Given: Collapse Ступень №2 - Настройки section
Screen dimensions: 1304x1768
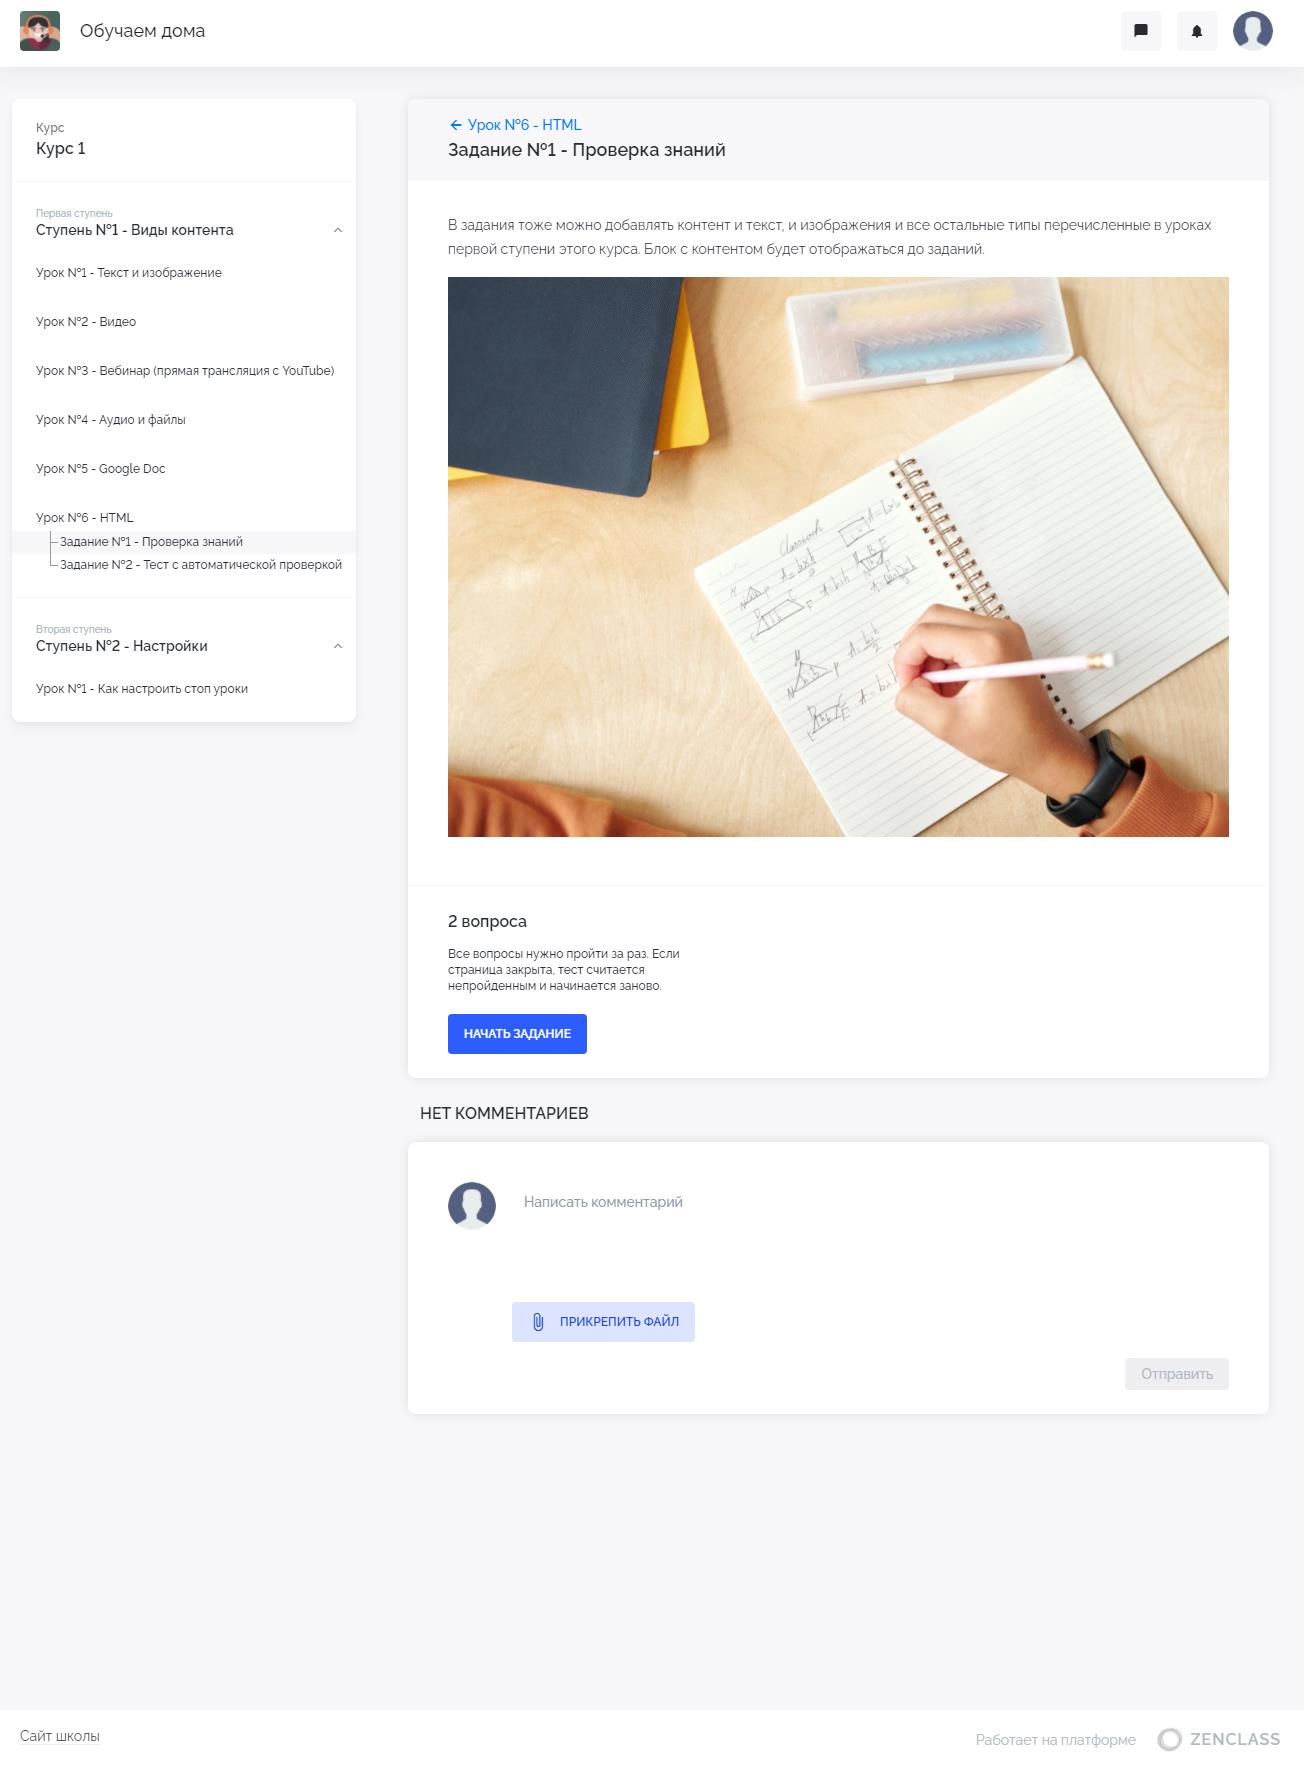Looking at the screenshot, I should tap(337, 646).
